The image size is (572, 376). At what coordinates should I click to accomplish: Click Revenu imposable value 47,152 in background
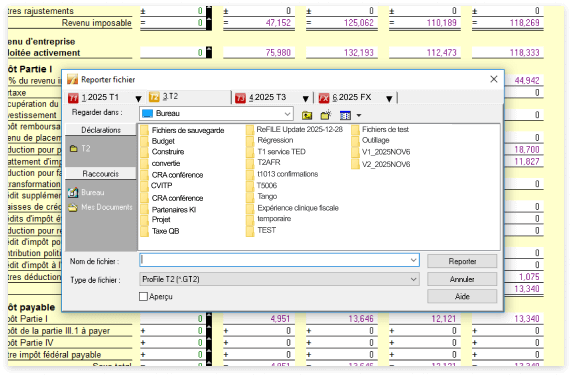pos(278,23)
